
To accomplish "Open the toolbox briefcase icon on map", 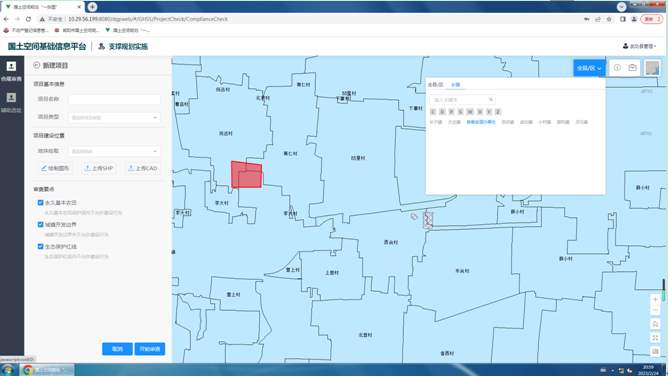I will coord(632,68).
